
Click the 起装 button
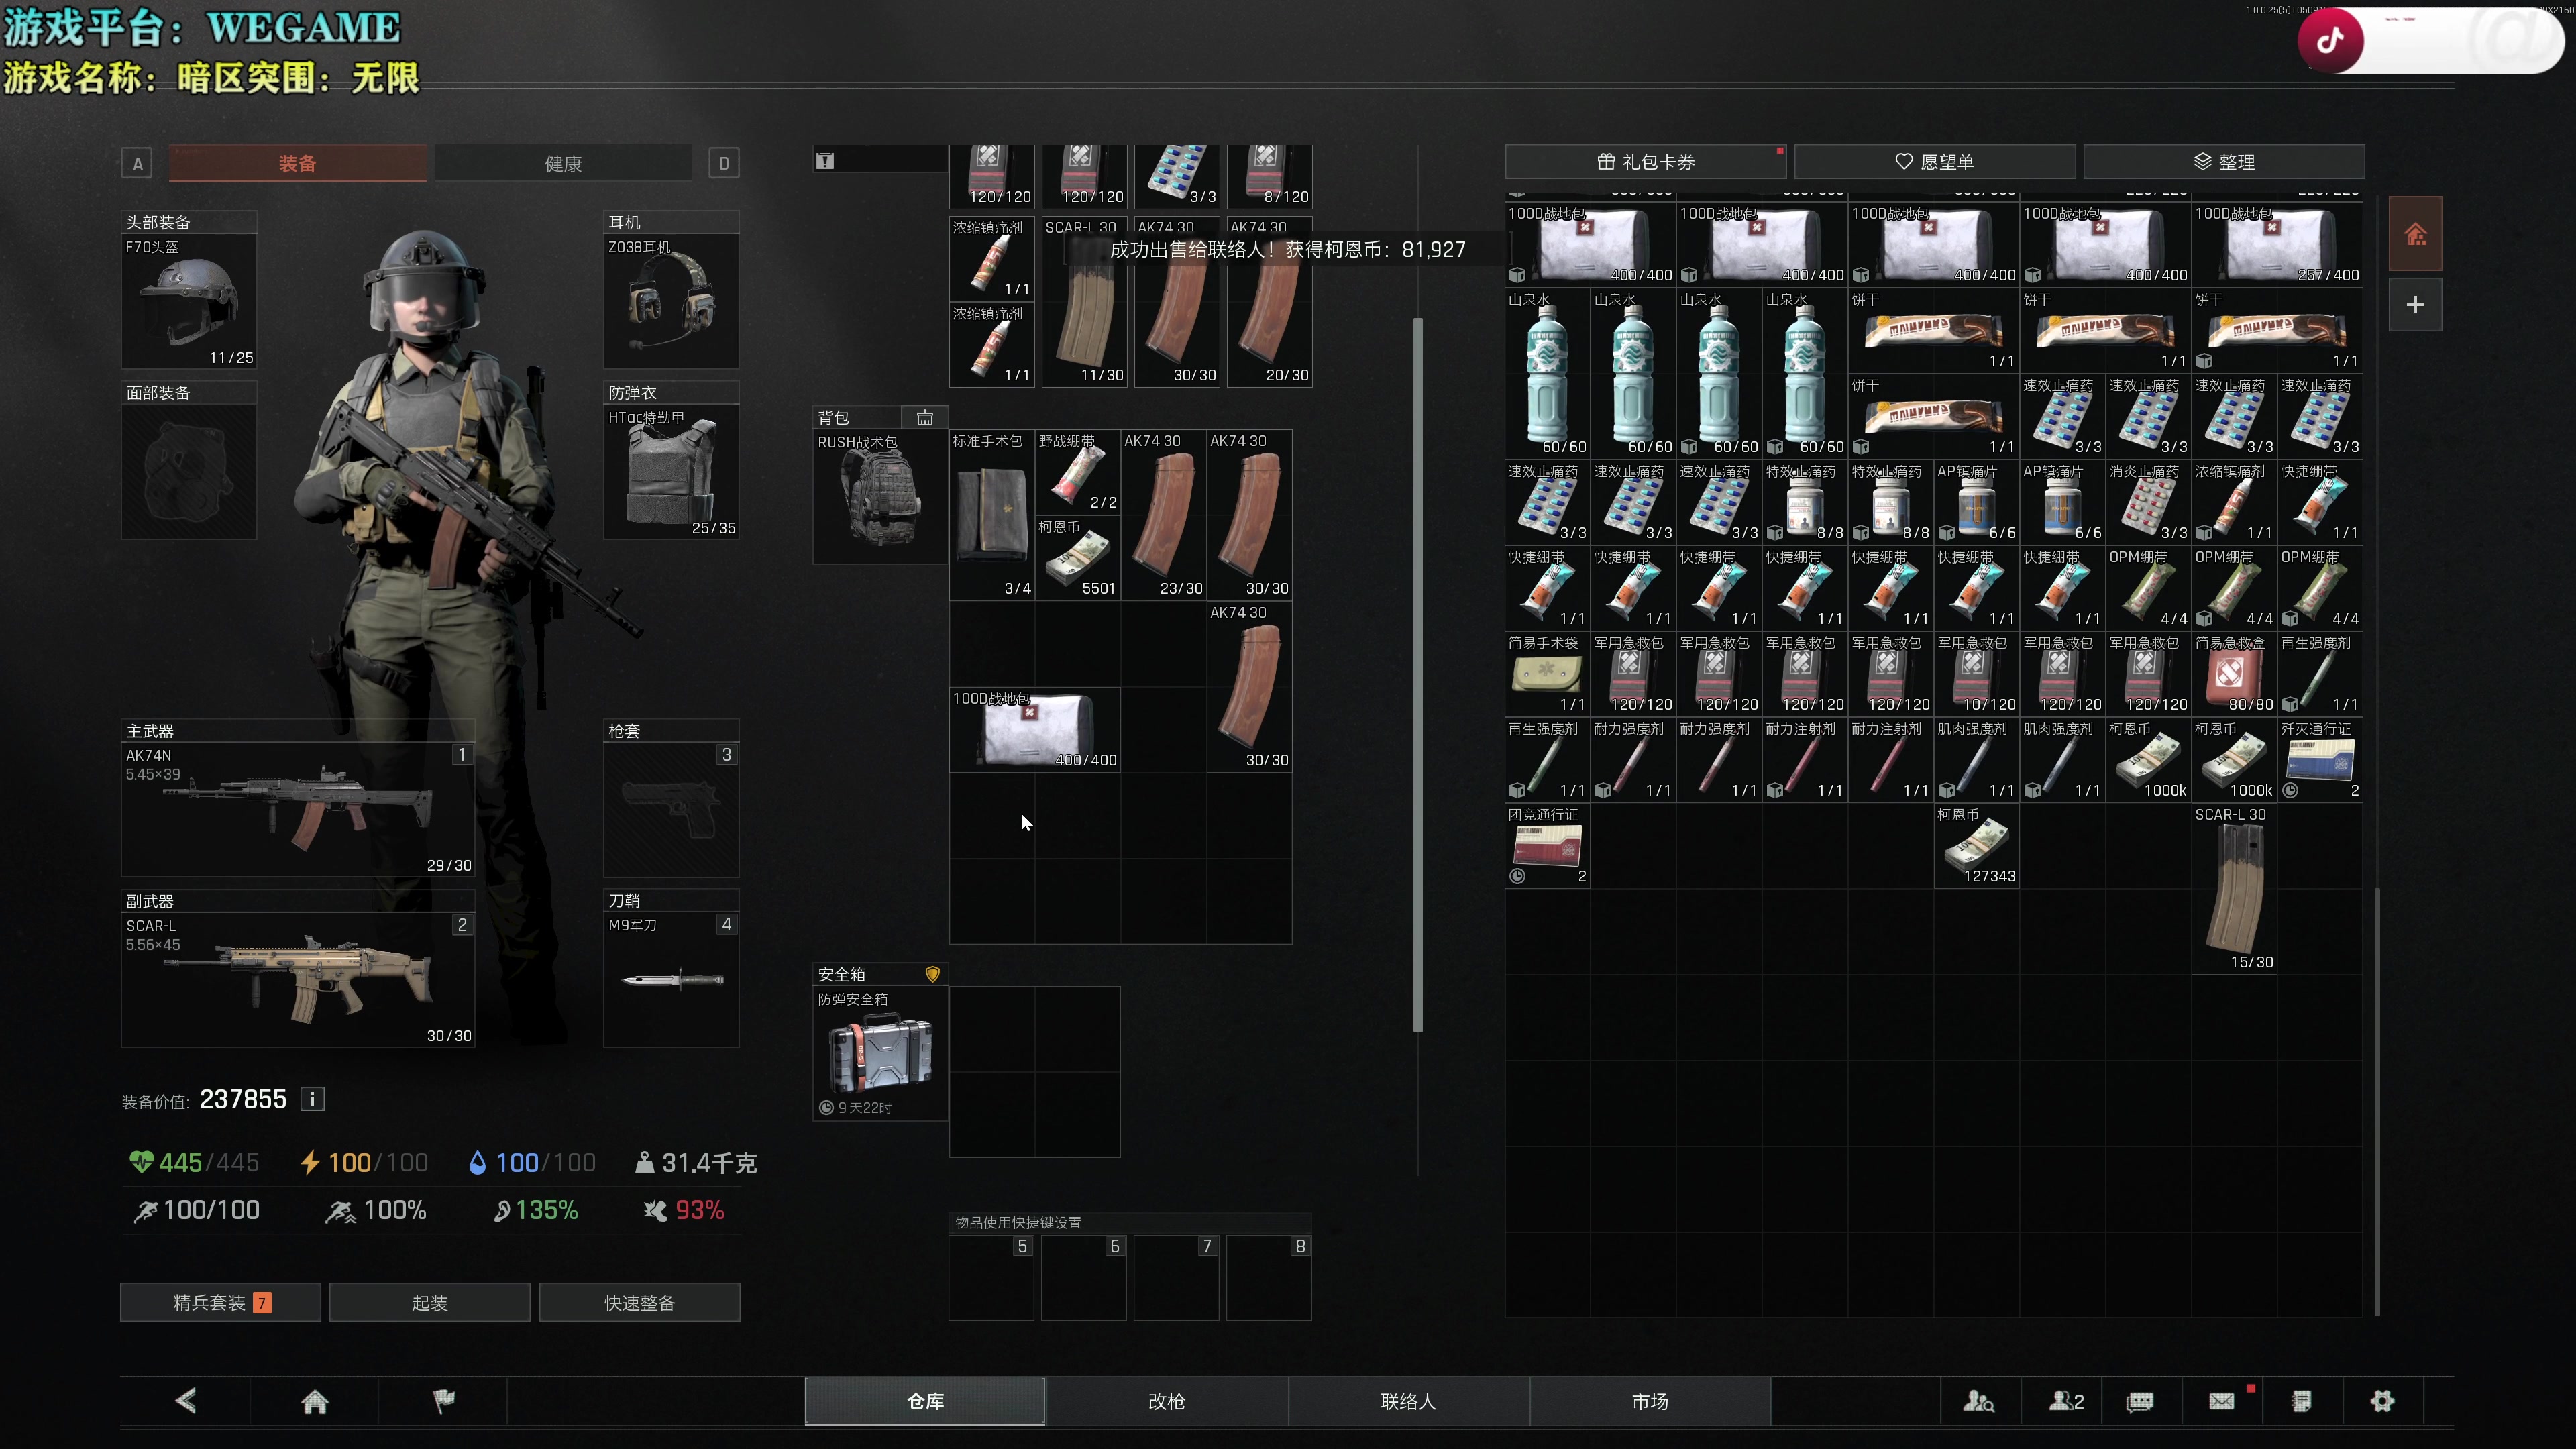430,1302
